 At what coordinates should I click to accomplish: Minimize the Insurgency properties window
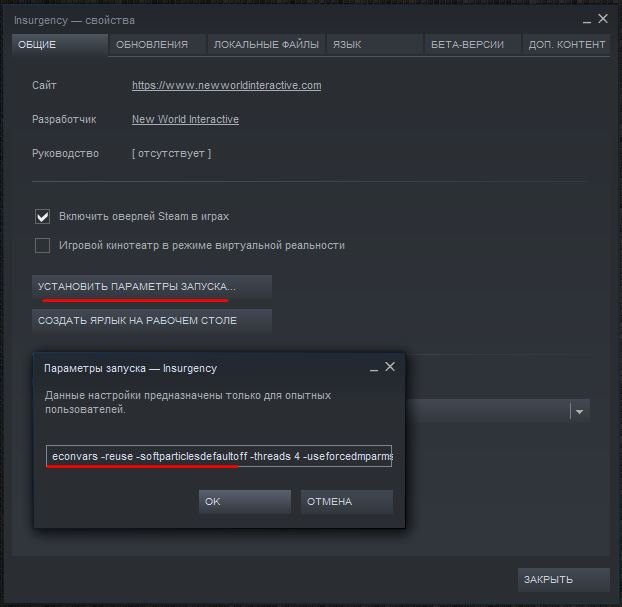(x=587, y=21)
